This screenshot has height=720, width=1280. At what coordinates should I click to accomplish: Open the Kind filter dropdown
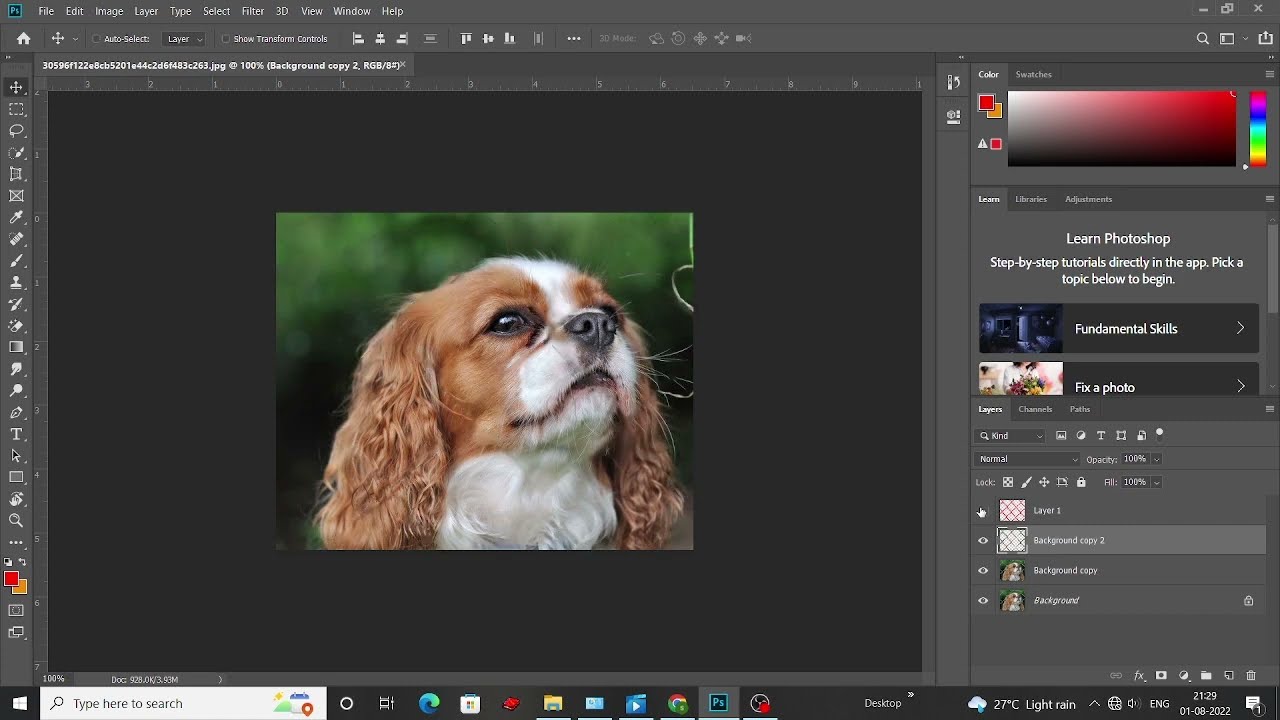coord(1011,436)
